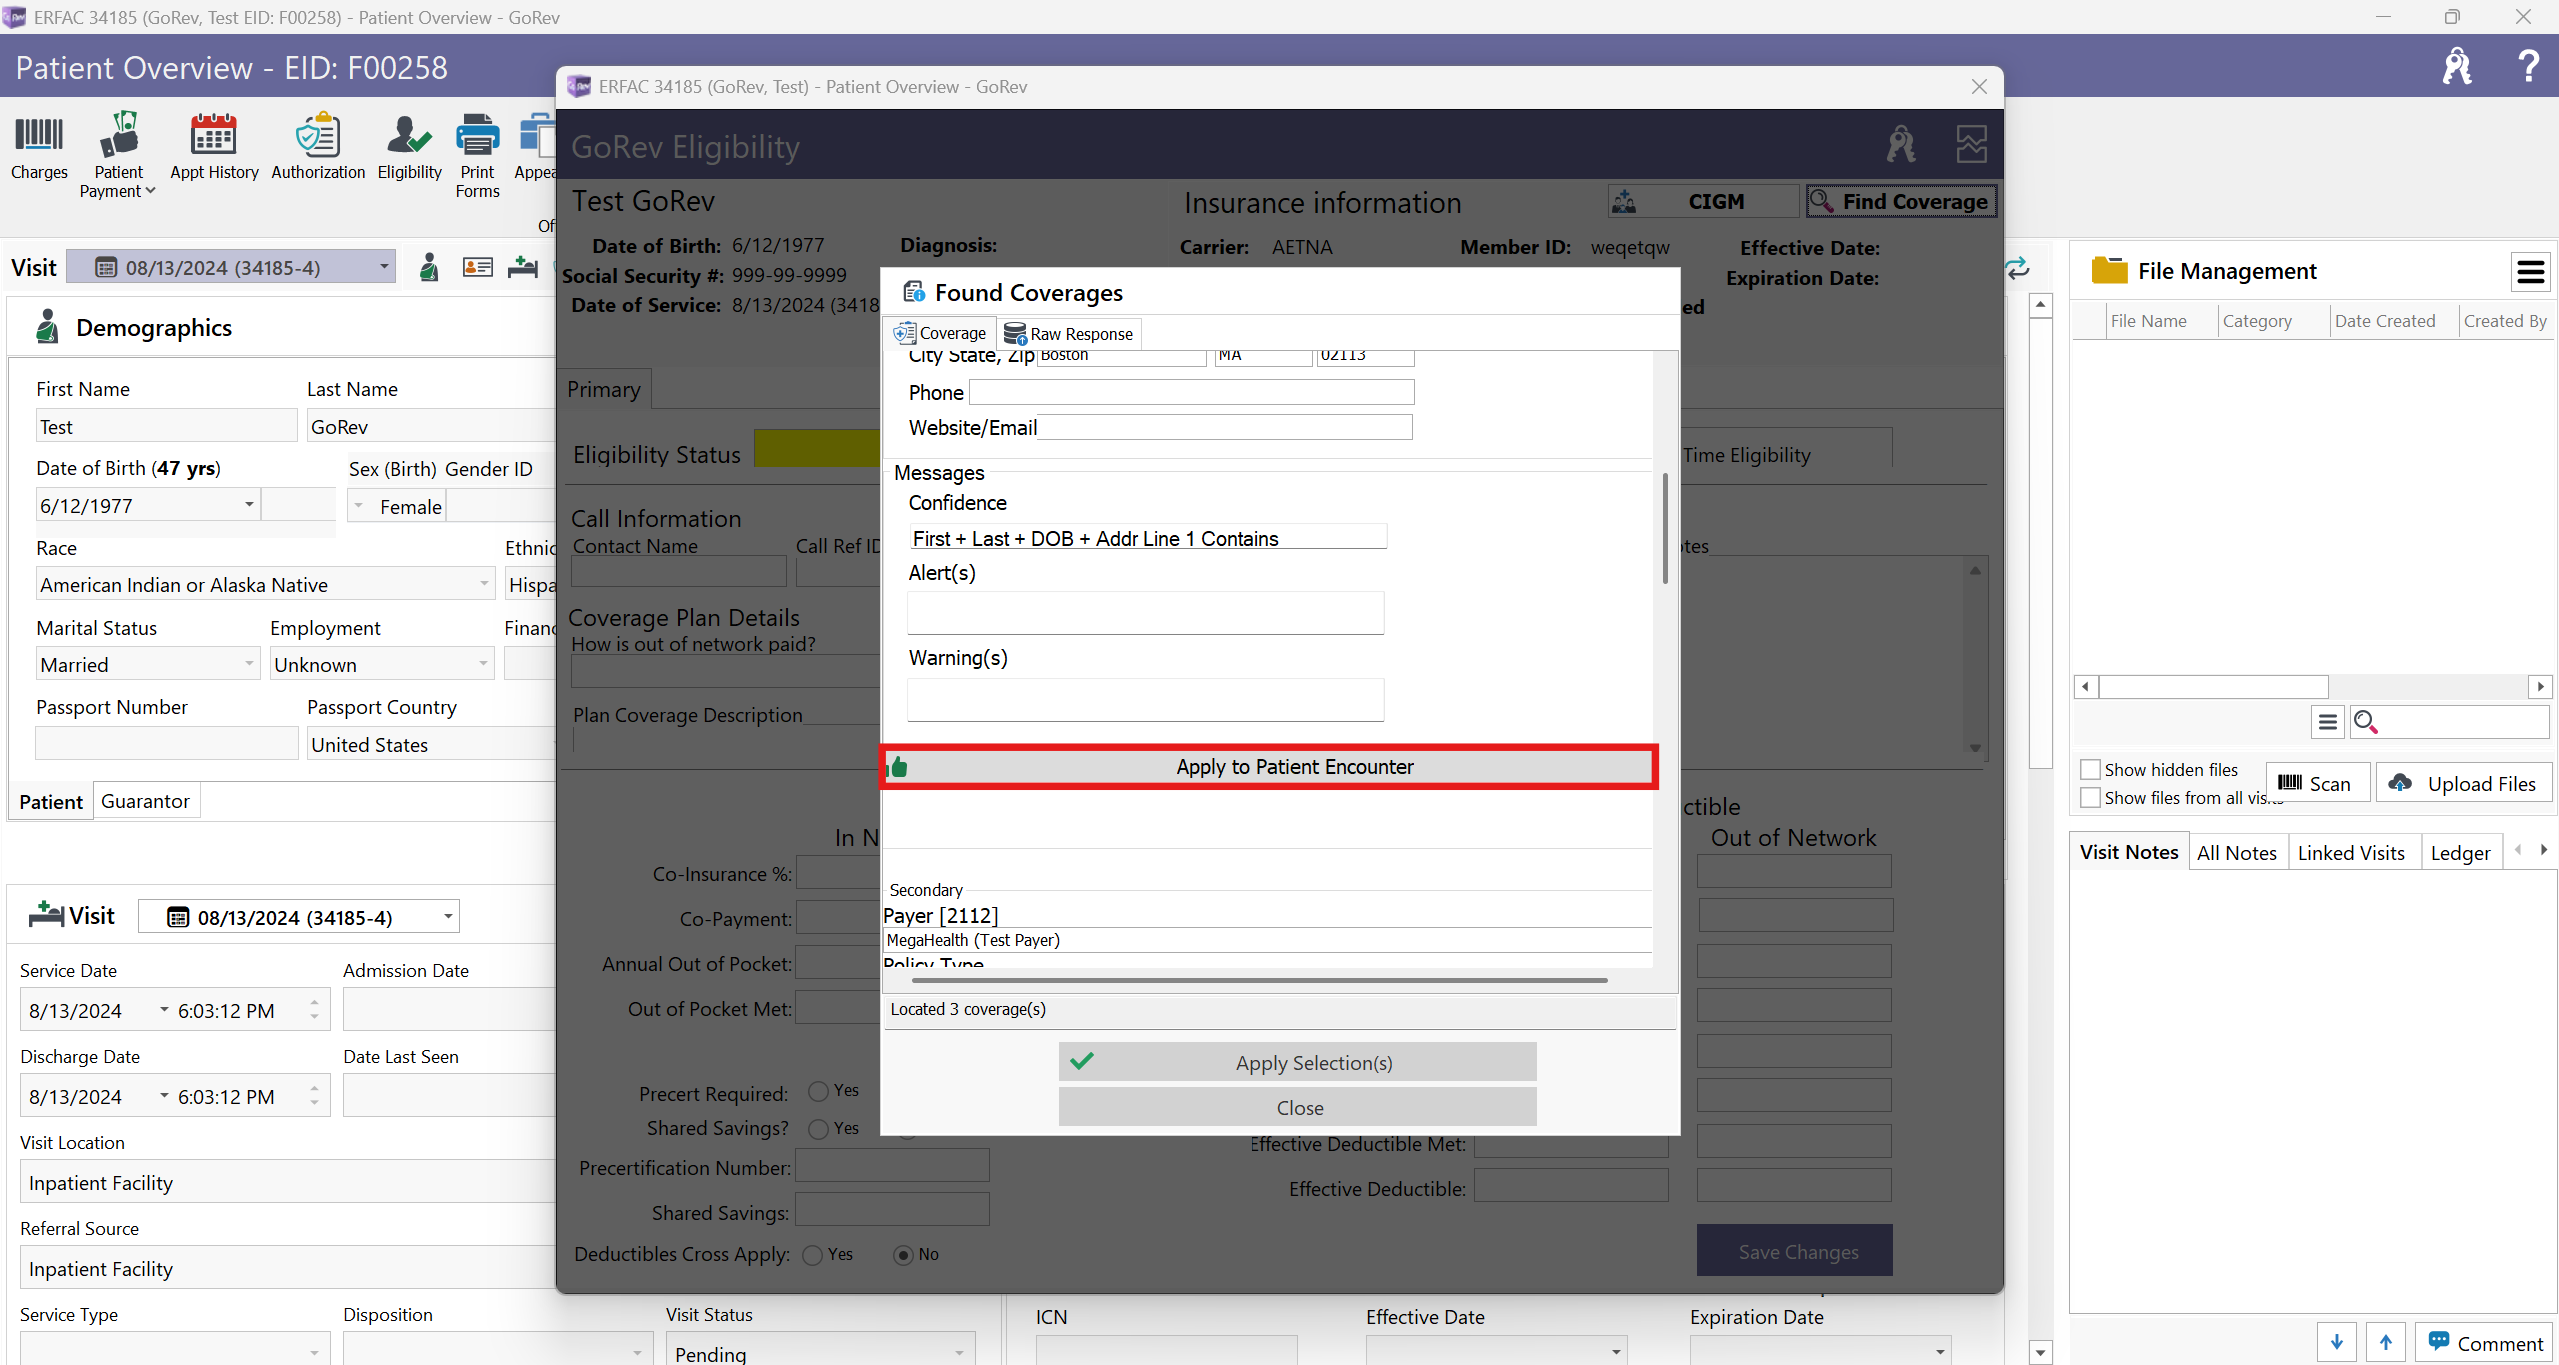Open the Charges barcode icon
The height and width of the screenshot is (1365, 2559).
(x=39, y=148)
